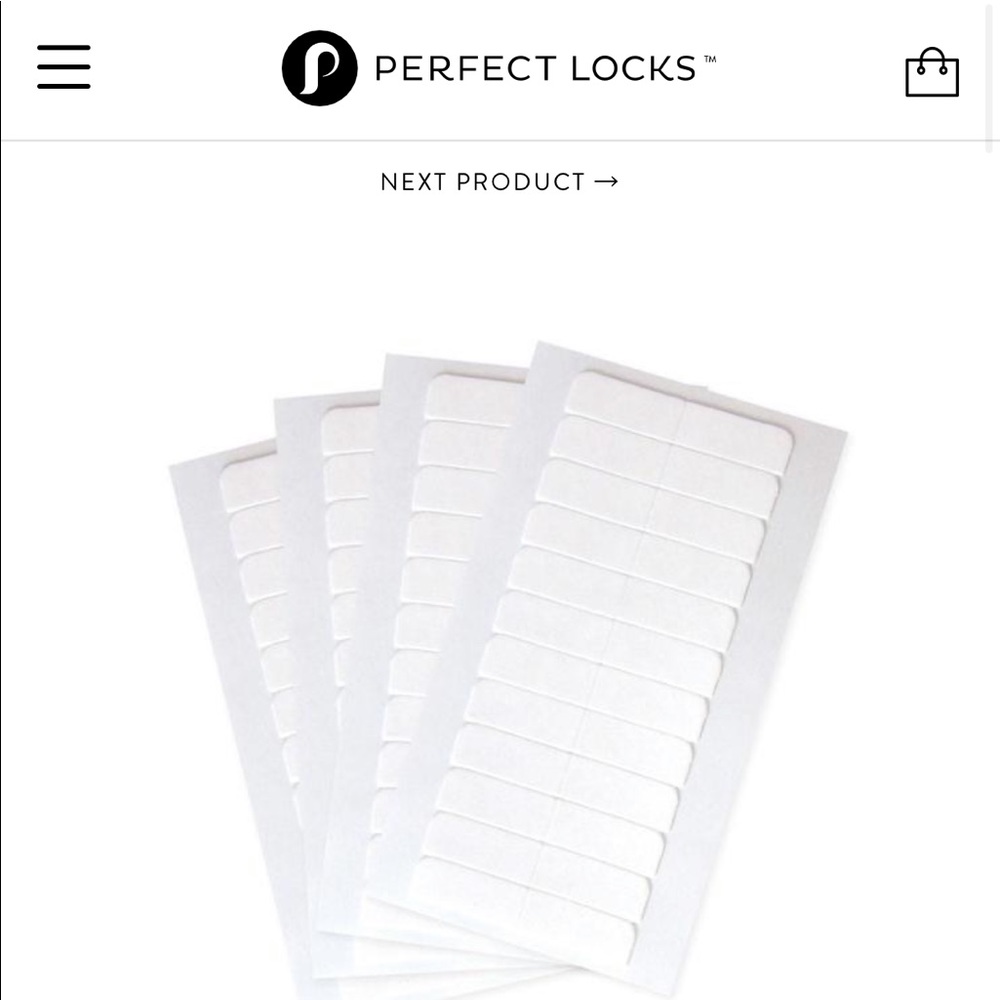Image resolution: width=1000 pixels, height=1000 pixels.
Task: Click the word LOCKS in the header
Action: pyautogui.click(x=633, y=68)
